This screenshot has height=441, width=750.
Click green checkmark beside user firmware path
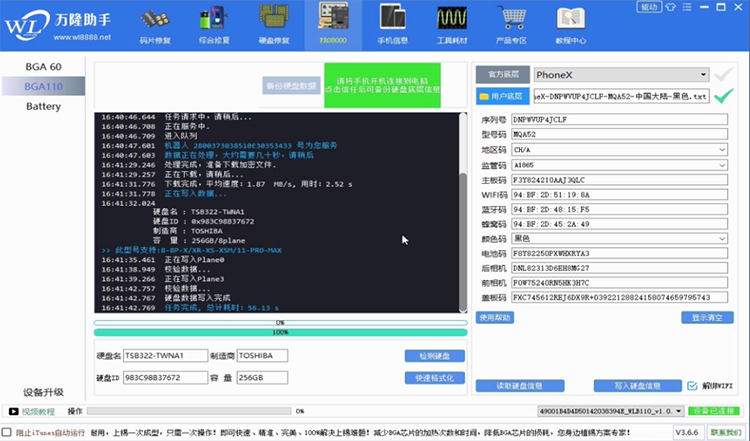tap(724, 96)
